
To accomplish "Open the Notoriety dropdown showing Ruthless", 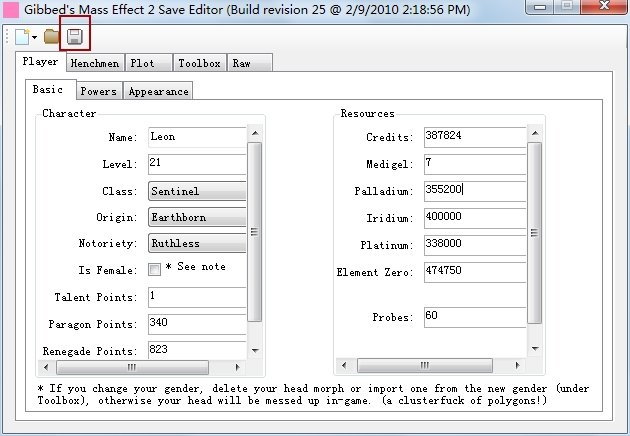I will point(197,243).
